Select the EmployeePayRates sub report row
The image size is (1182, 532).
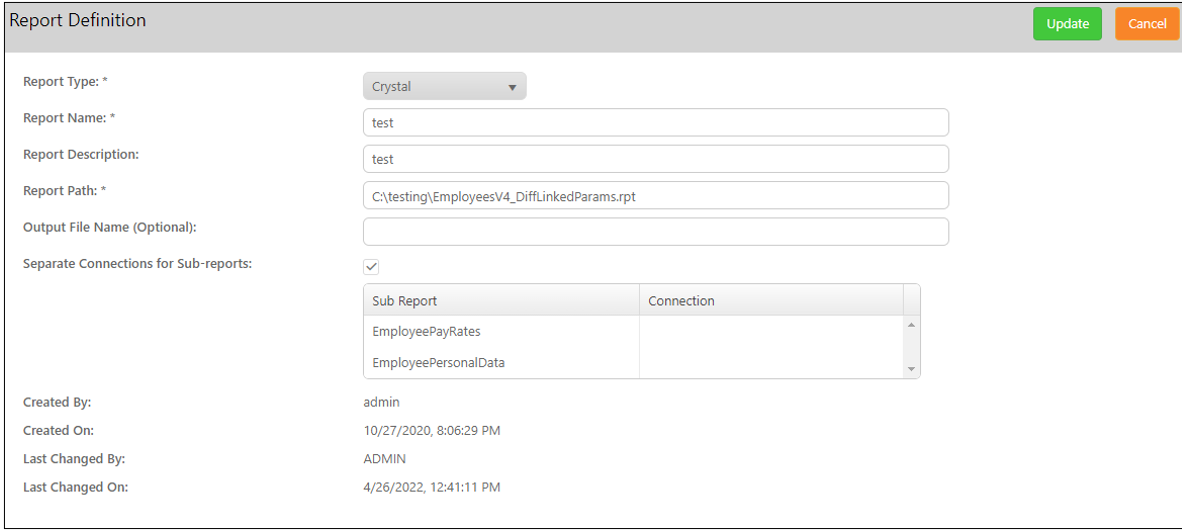(633, 331)
